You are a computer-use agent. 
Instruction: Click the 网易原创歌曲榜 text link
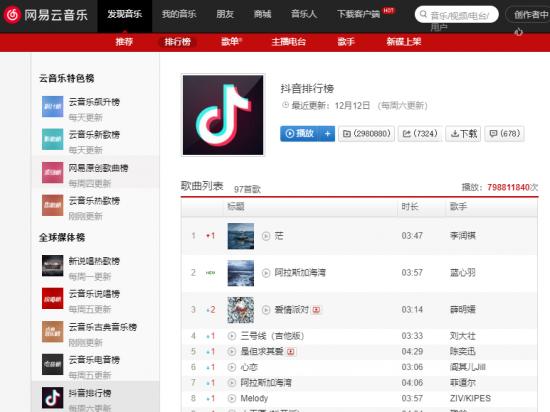point(98,168)
